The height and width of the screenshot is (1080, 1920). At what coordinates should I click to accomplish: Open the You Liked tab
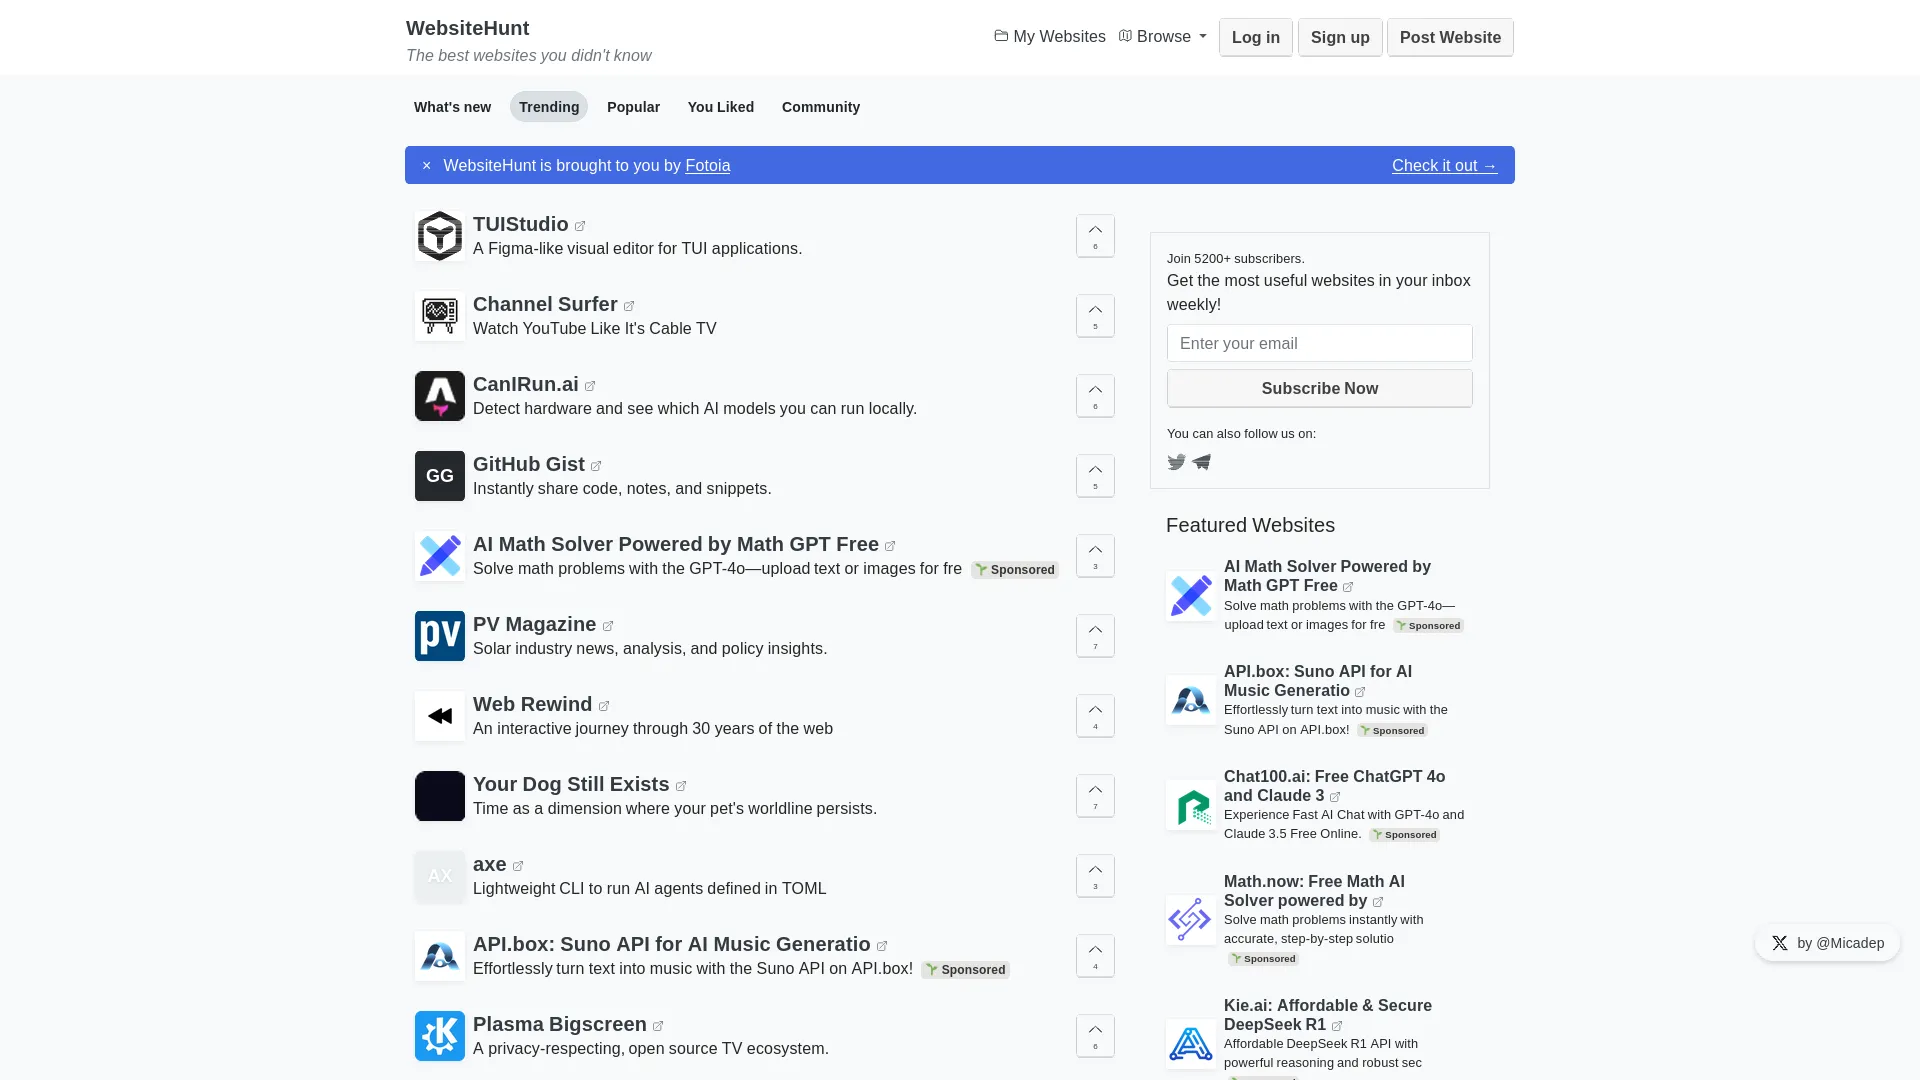coord(721,107)
